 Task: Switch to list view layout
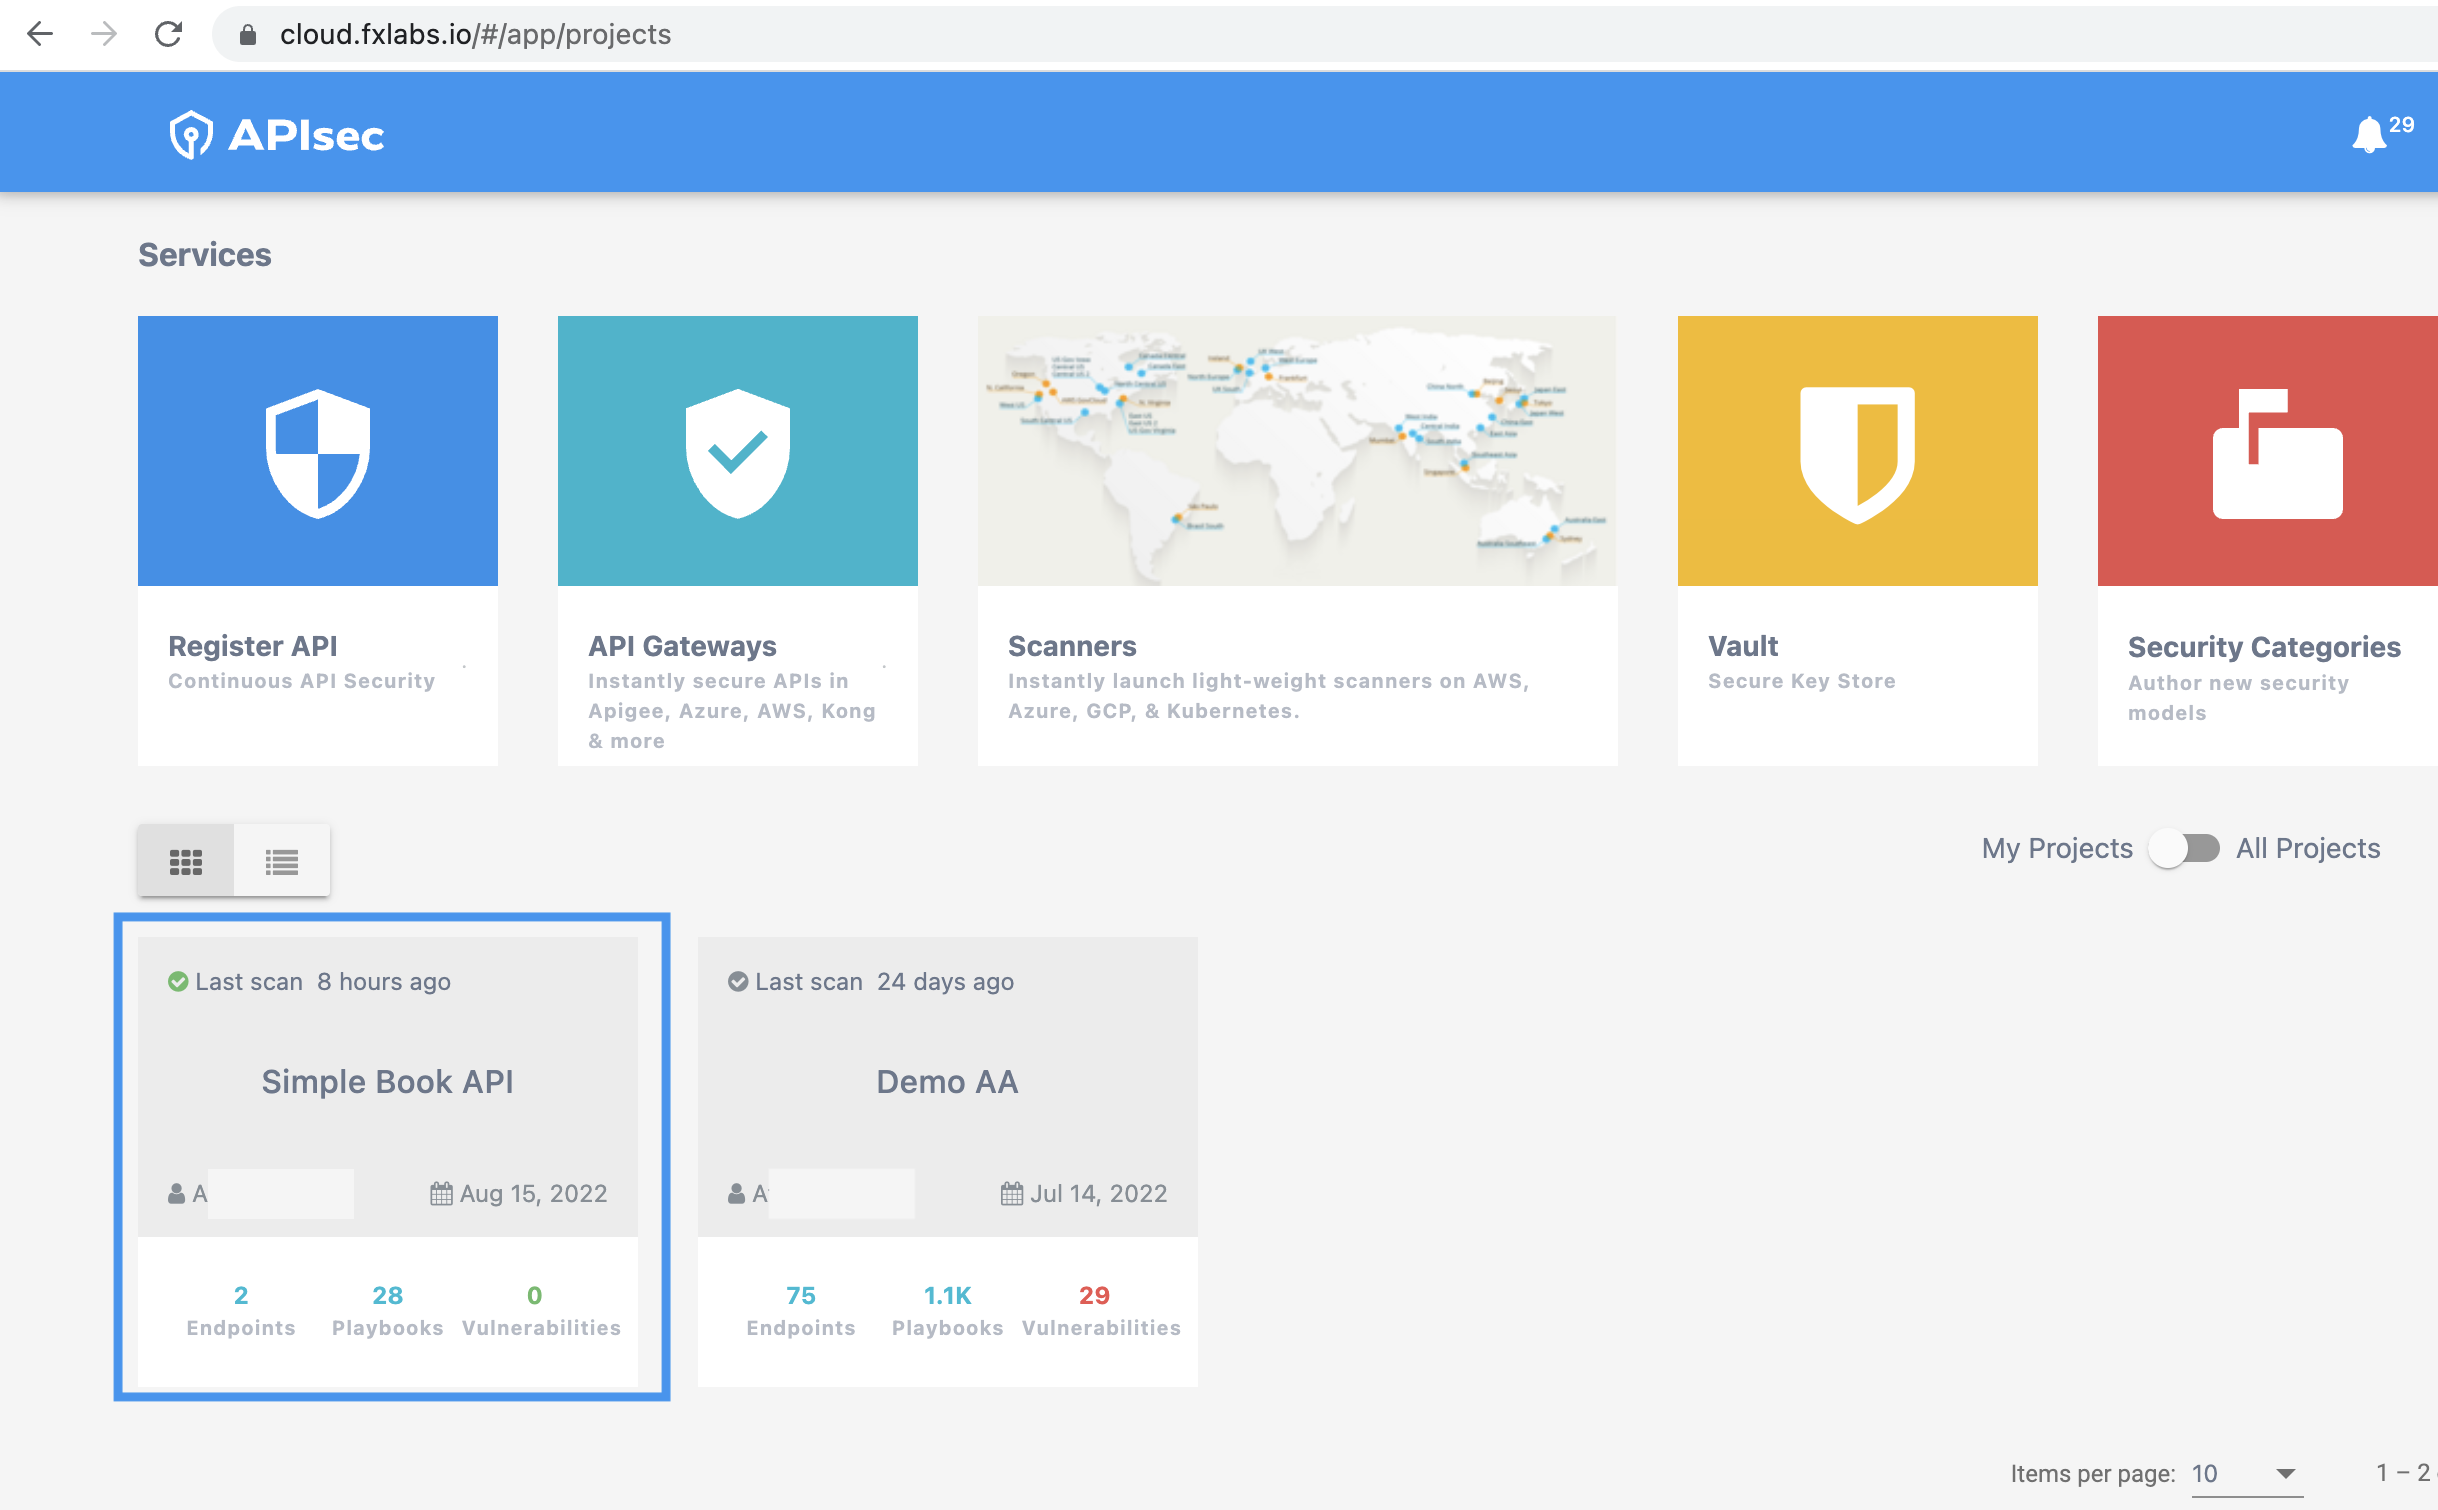(x=281, y=859)
